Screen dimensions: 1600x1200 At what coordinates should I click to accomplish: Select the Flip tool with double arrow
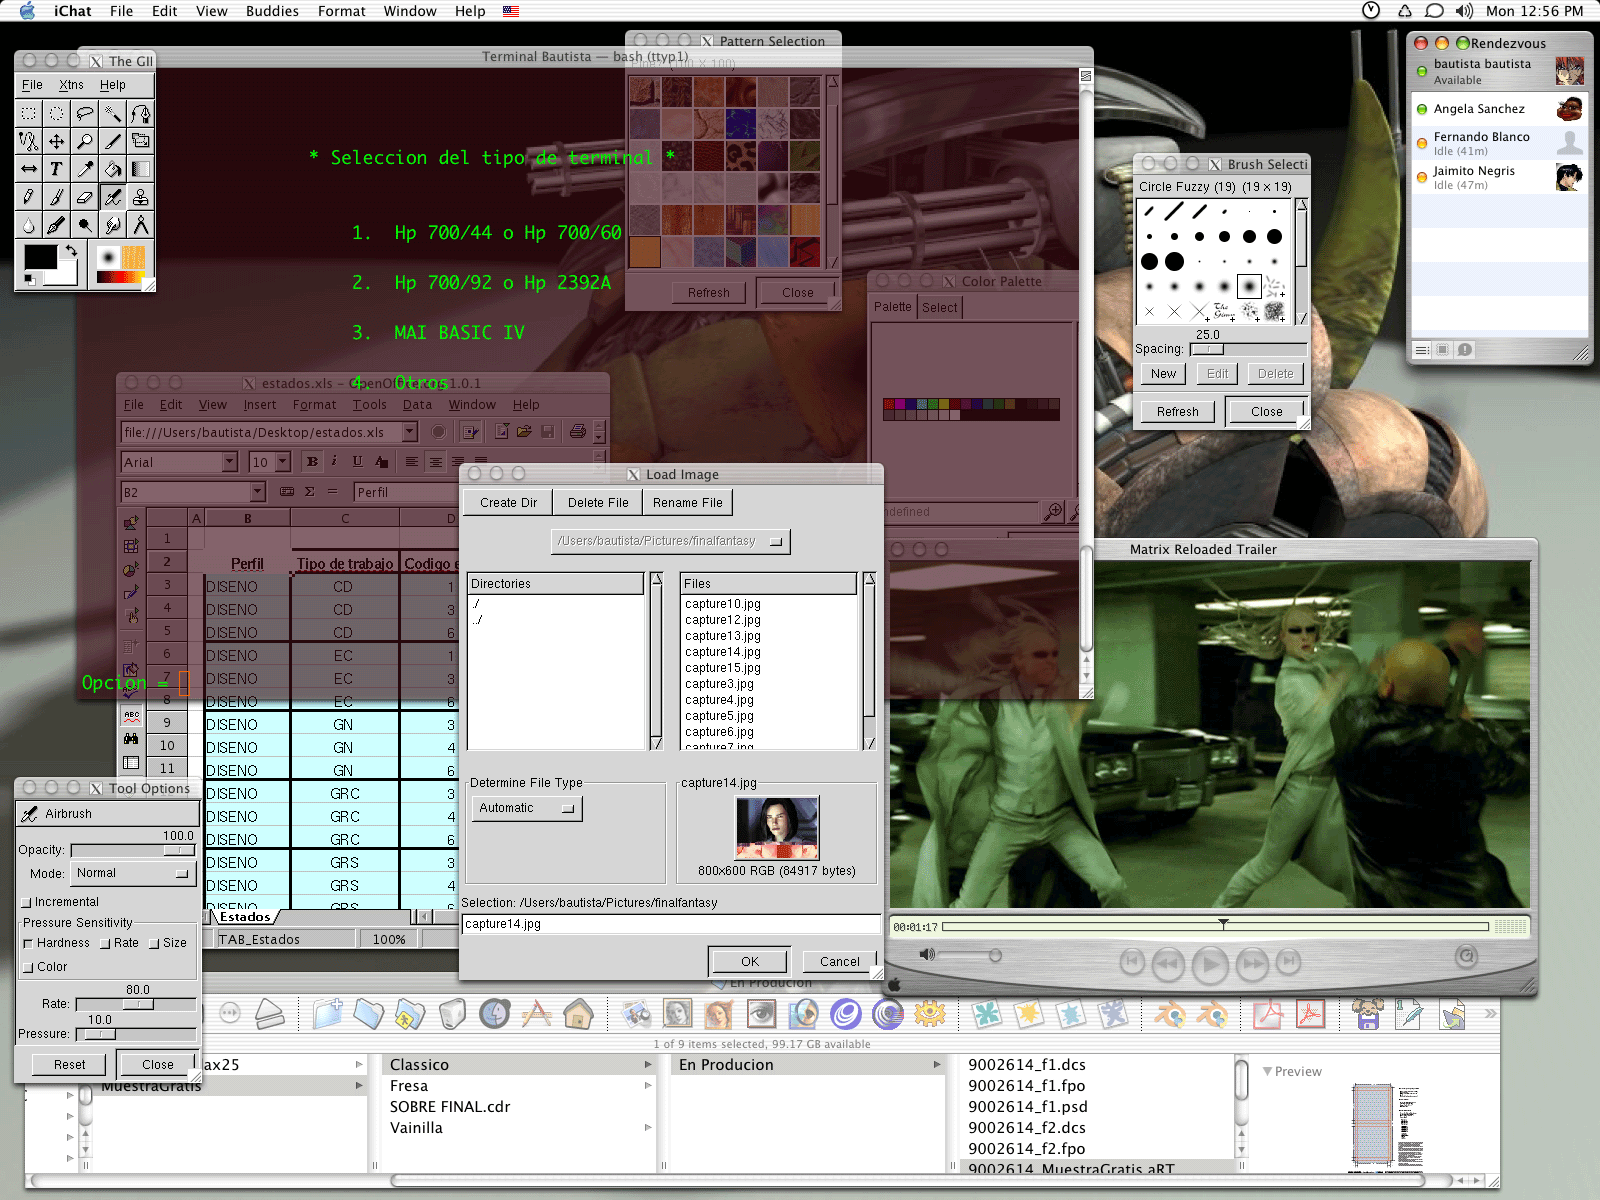29,169
